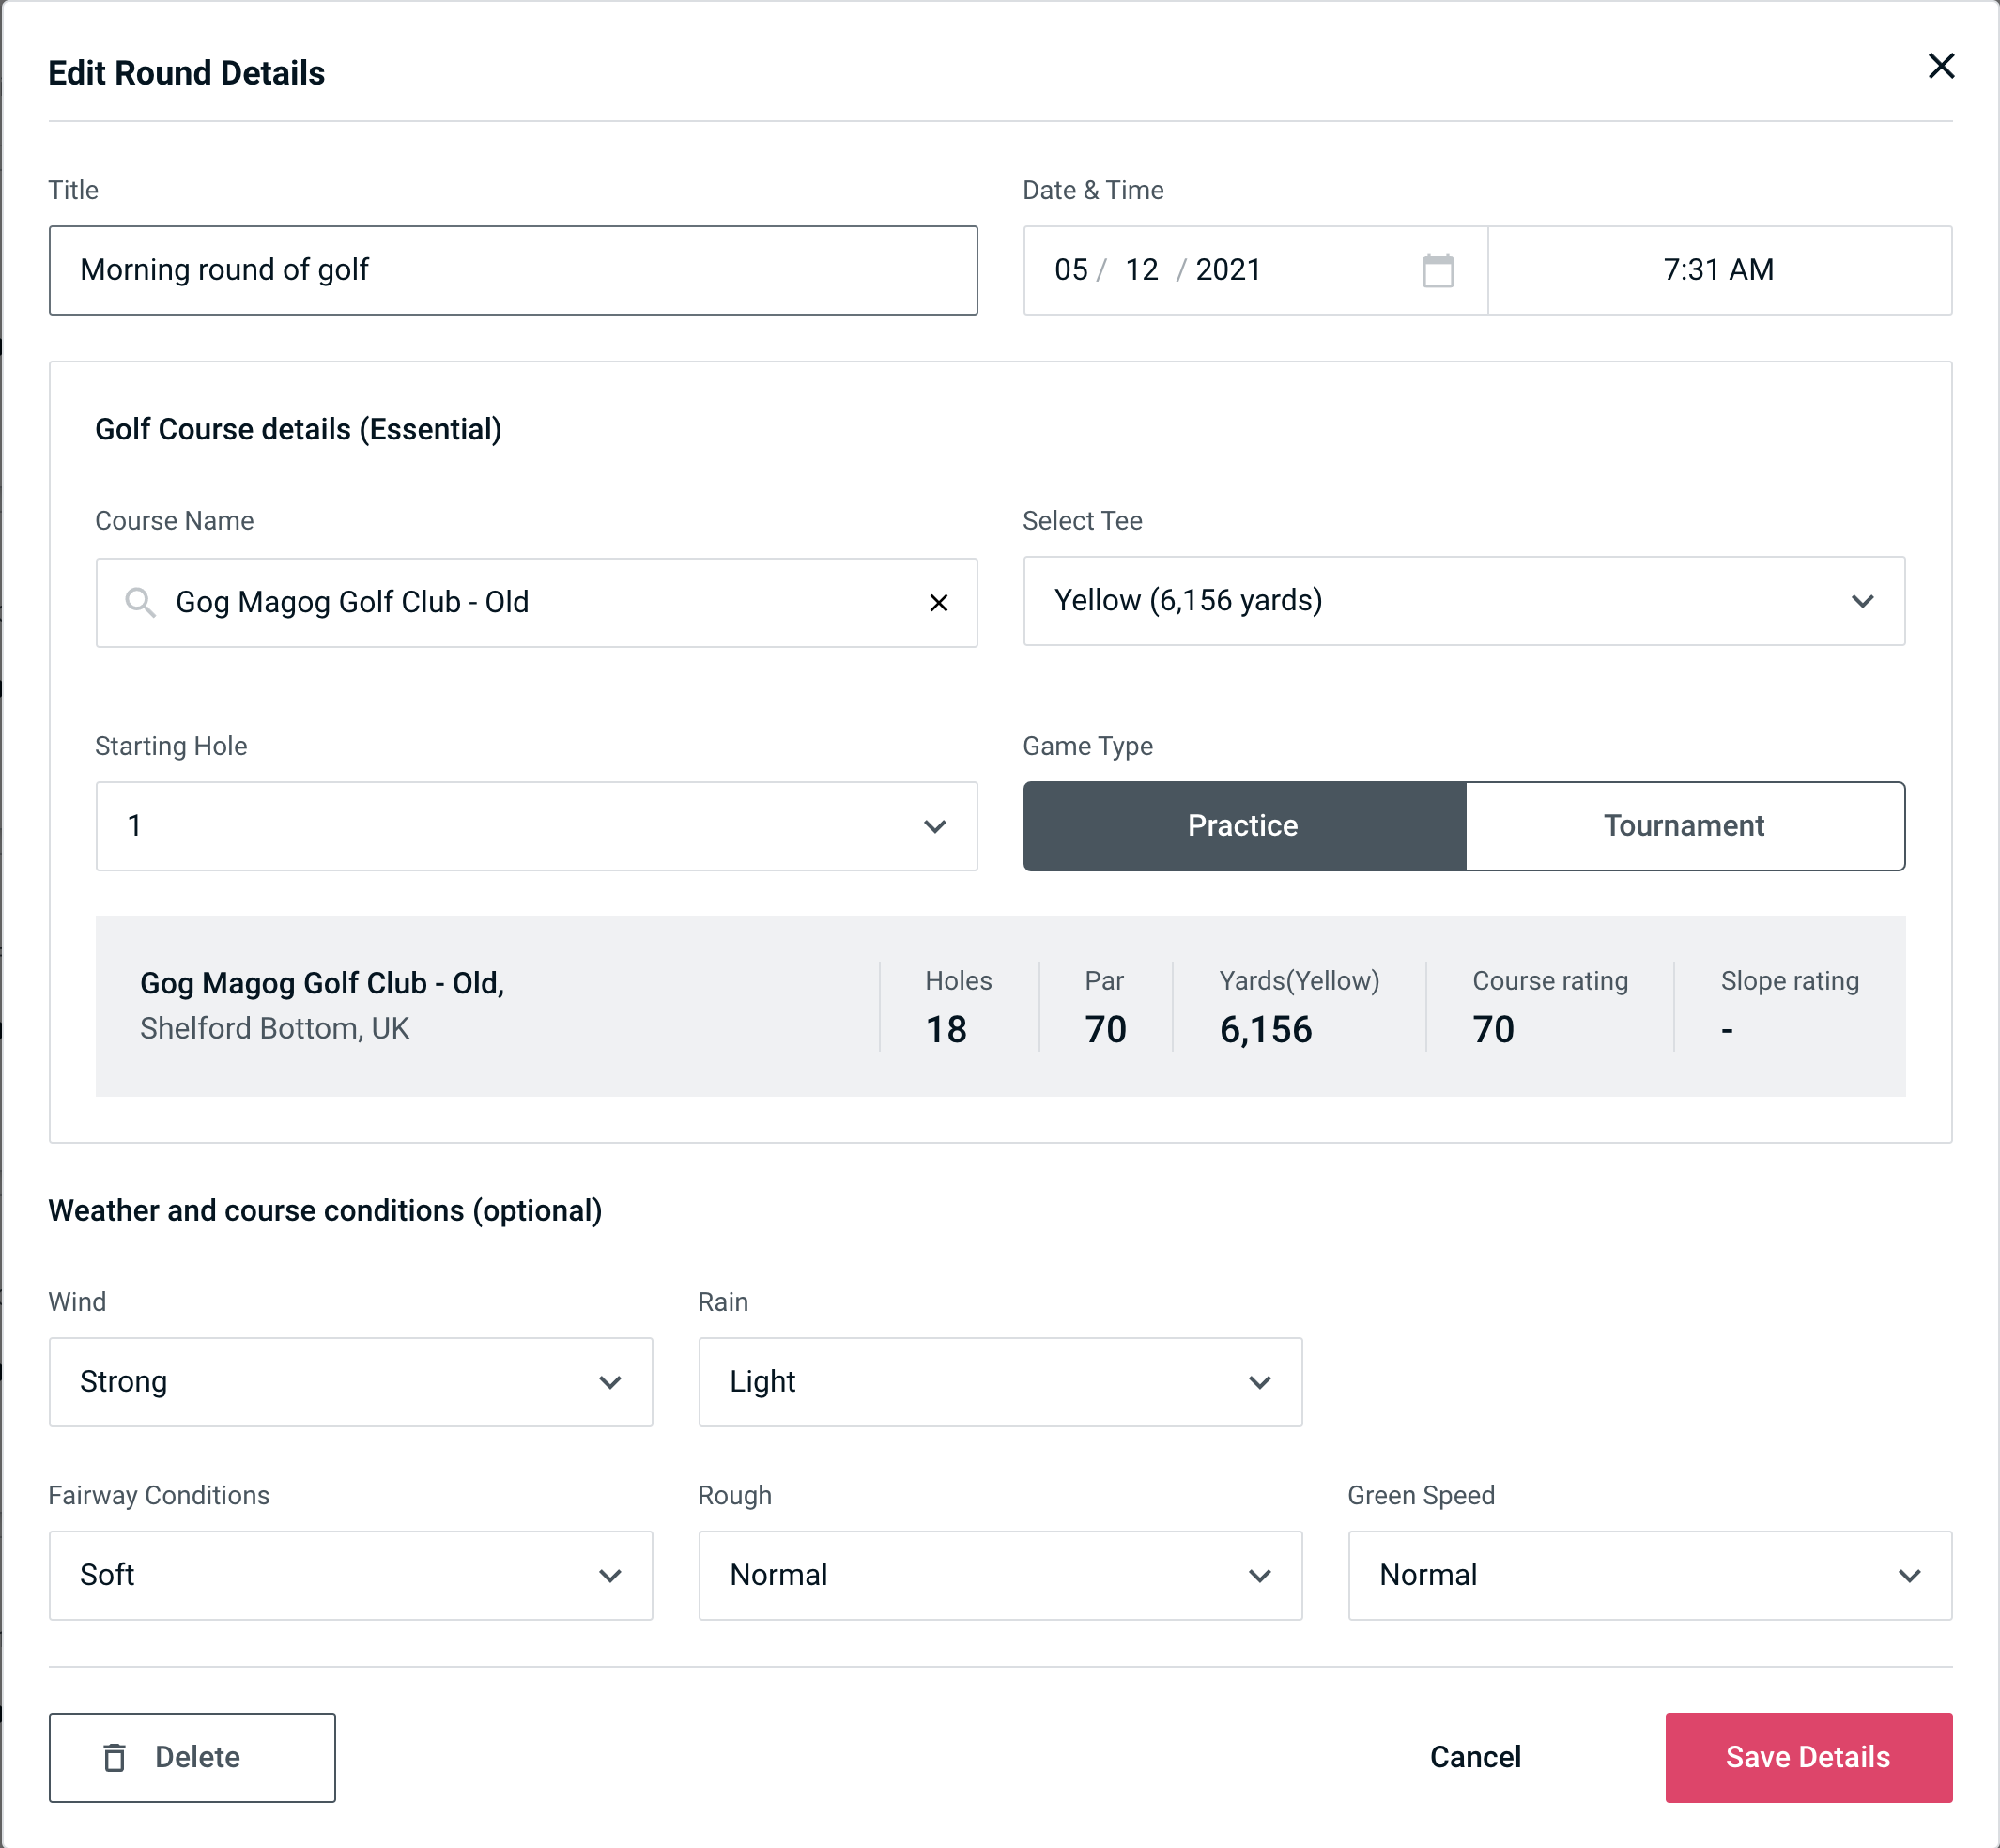Click the Rough dropdown to change condition

[1000, 1577]
